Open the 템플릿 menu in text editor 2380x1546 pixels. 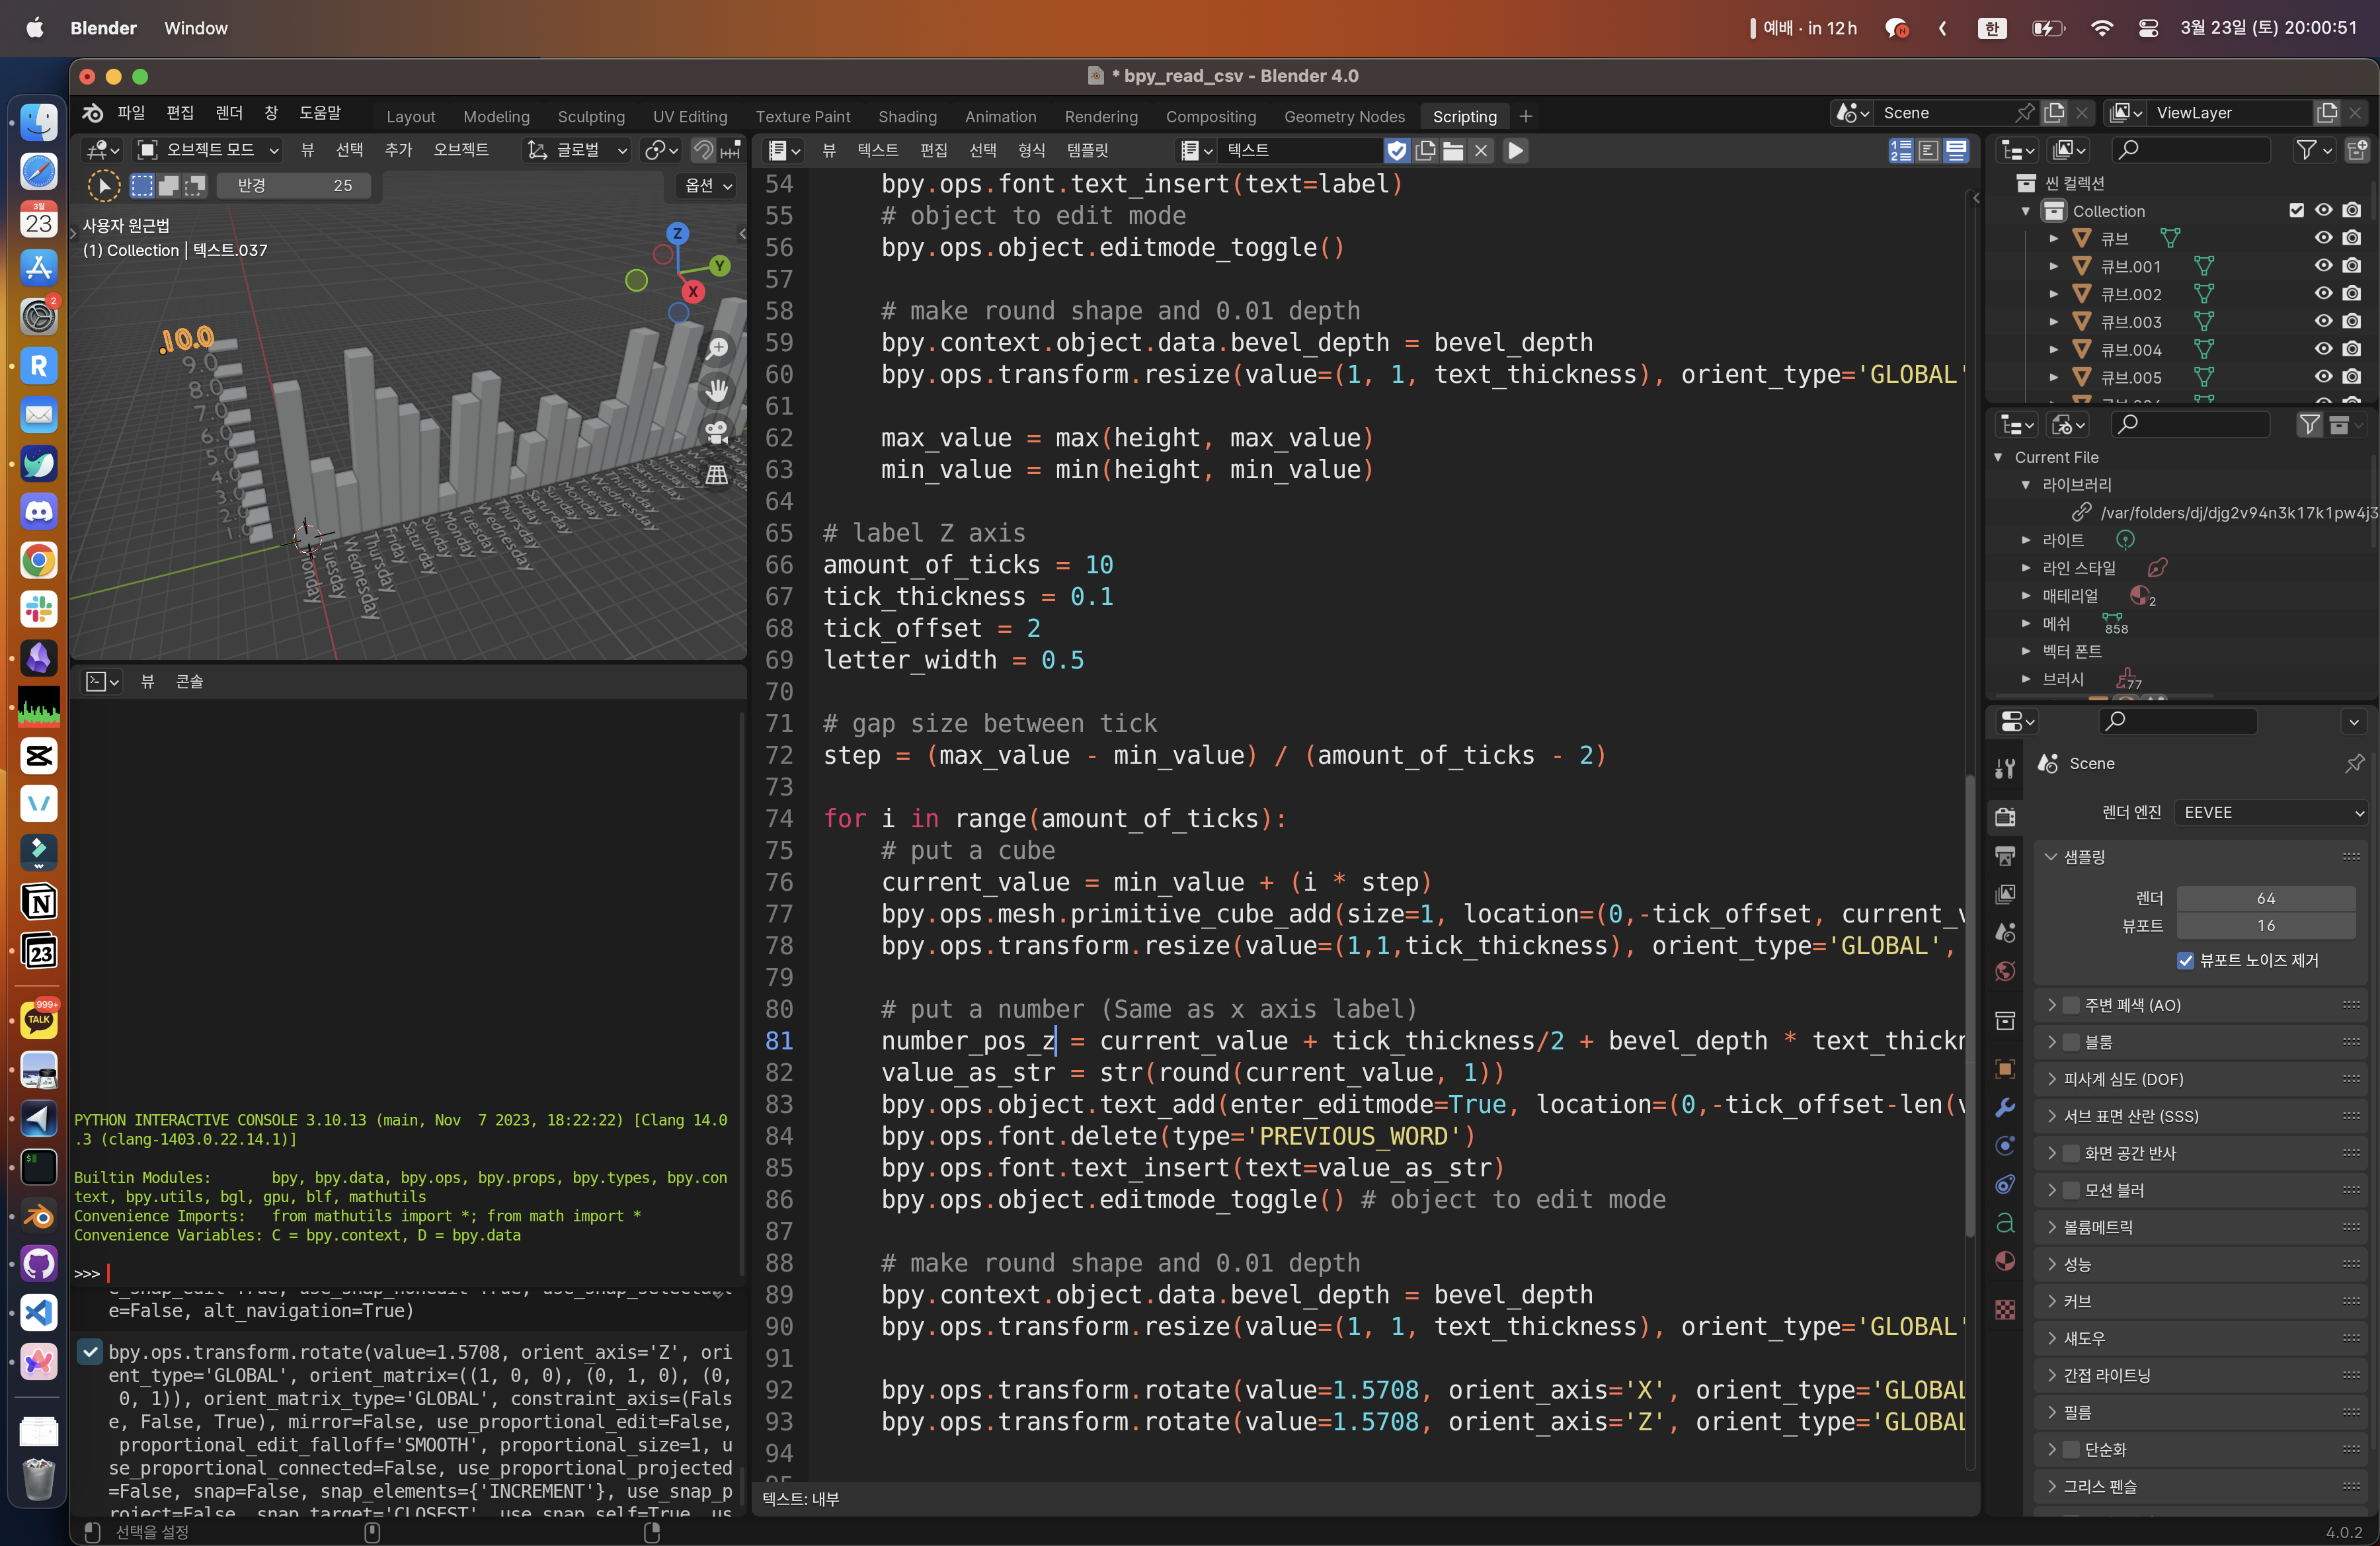pos(1087,150)
